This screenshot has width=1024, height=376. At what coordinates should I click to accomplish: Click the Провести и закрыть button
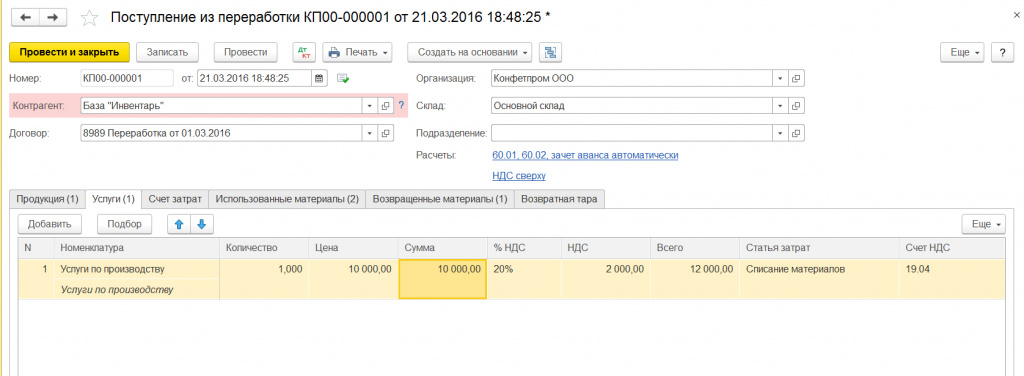pos(69,52)
